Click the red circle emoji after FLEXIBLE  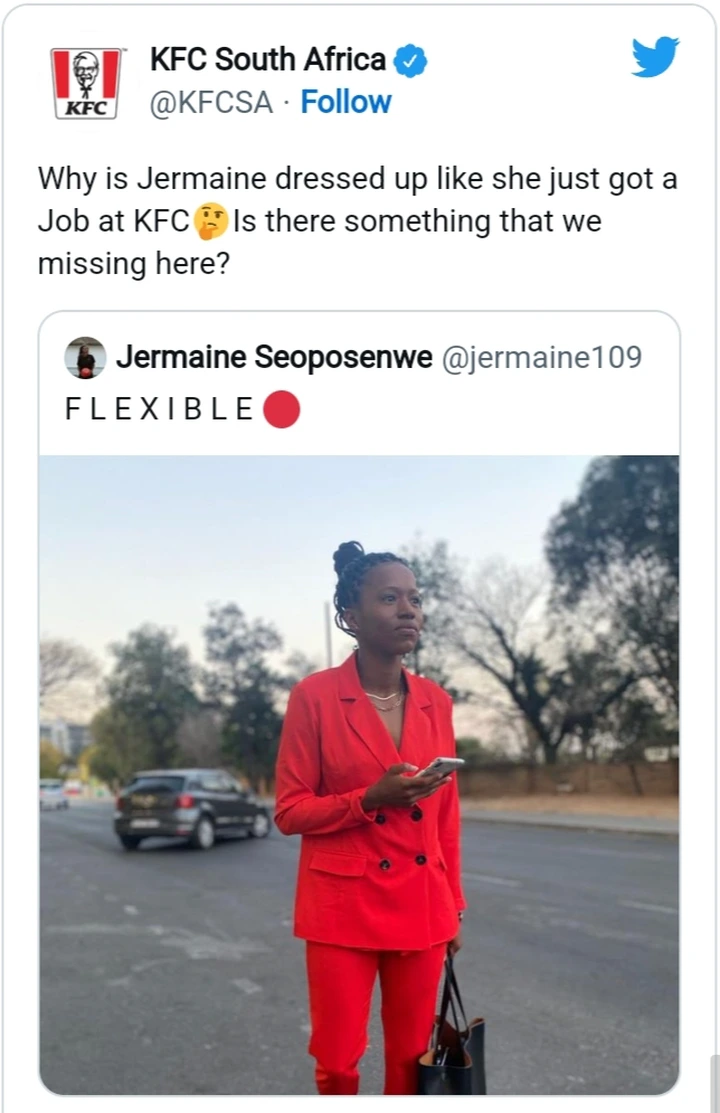pos(282,410)
